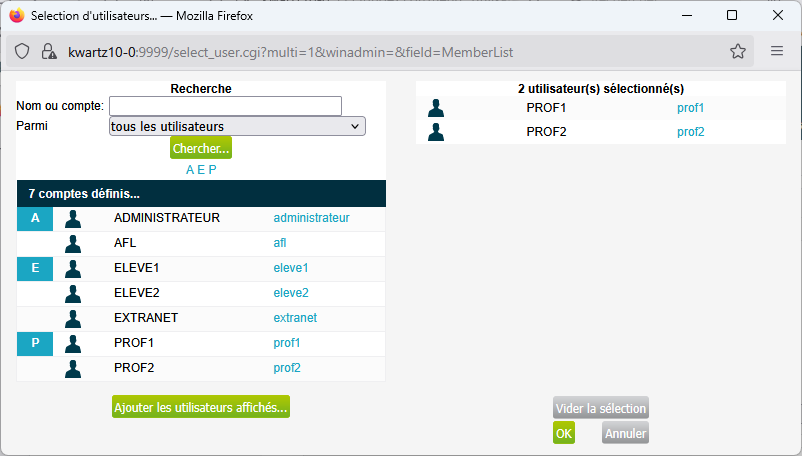This screenshot has height=456, width=802.
Task: Click the Firefox logo in title bar
Action: 16,15
